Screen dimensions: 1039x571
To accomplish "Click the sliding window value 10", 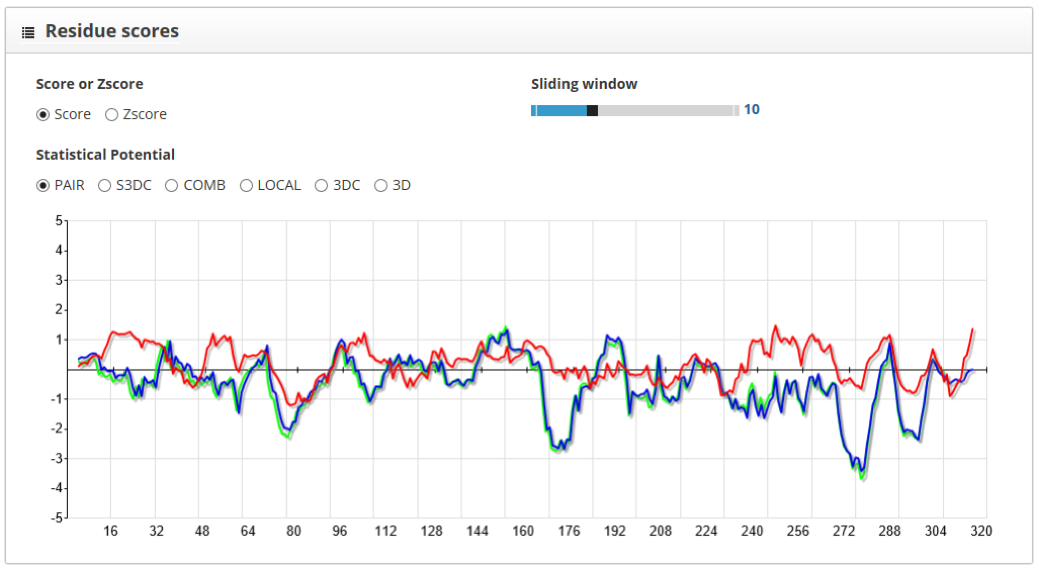I will pyautogui.click(x=751, y=109).
